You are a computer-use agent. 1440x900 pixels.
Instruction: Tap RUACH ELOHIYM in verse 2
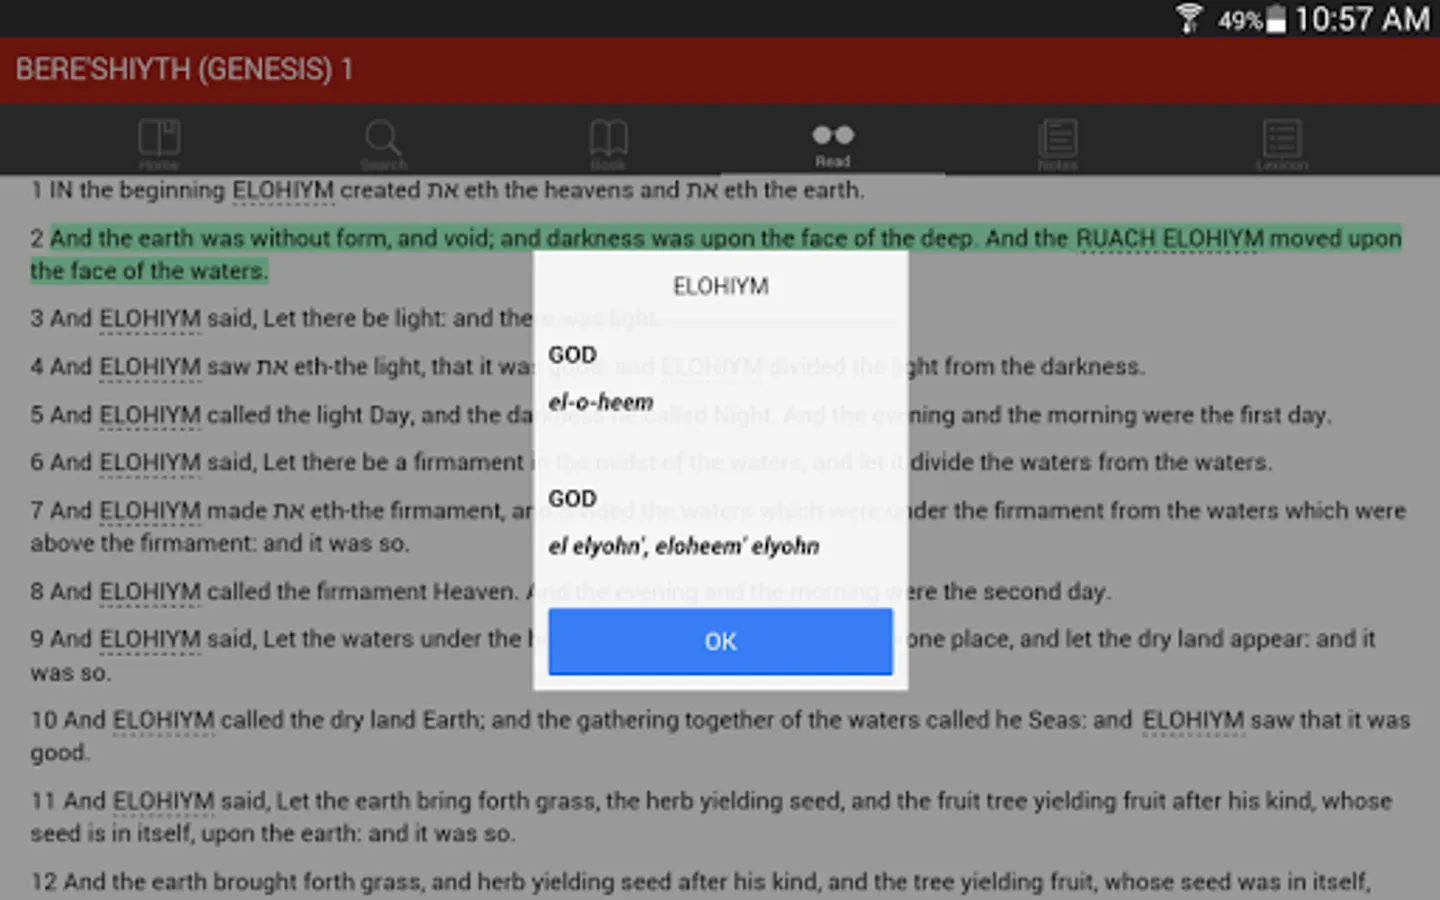coord(1170,239)
